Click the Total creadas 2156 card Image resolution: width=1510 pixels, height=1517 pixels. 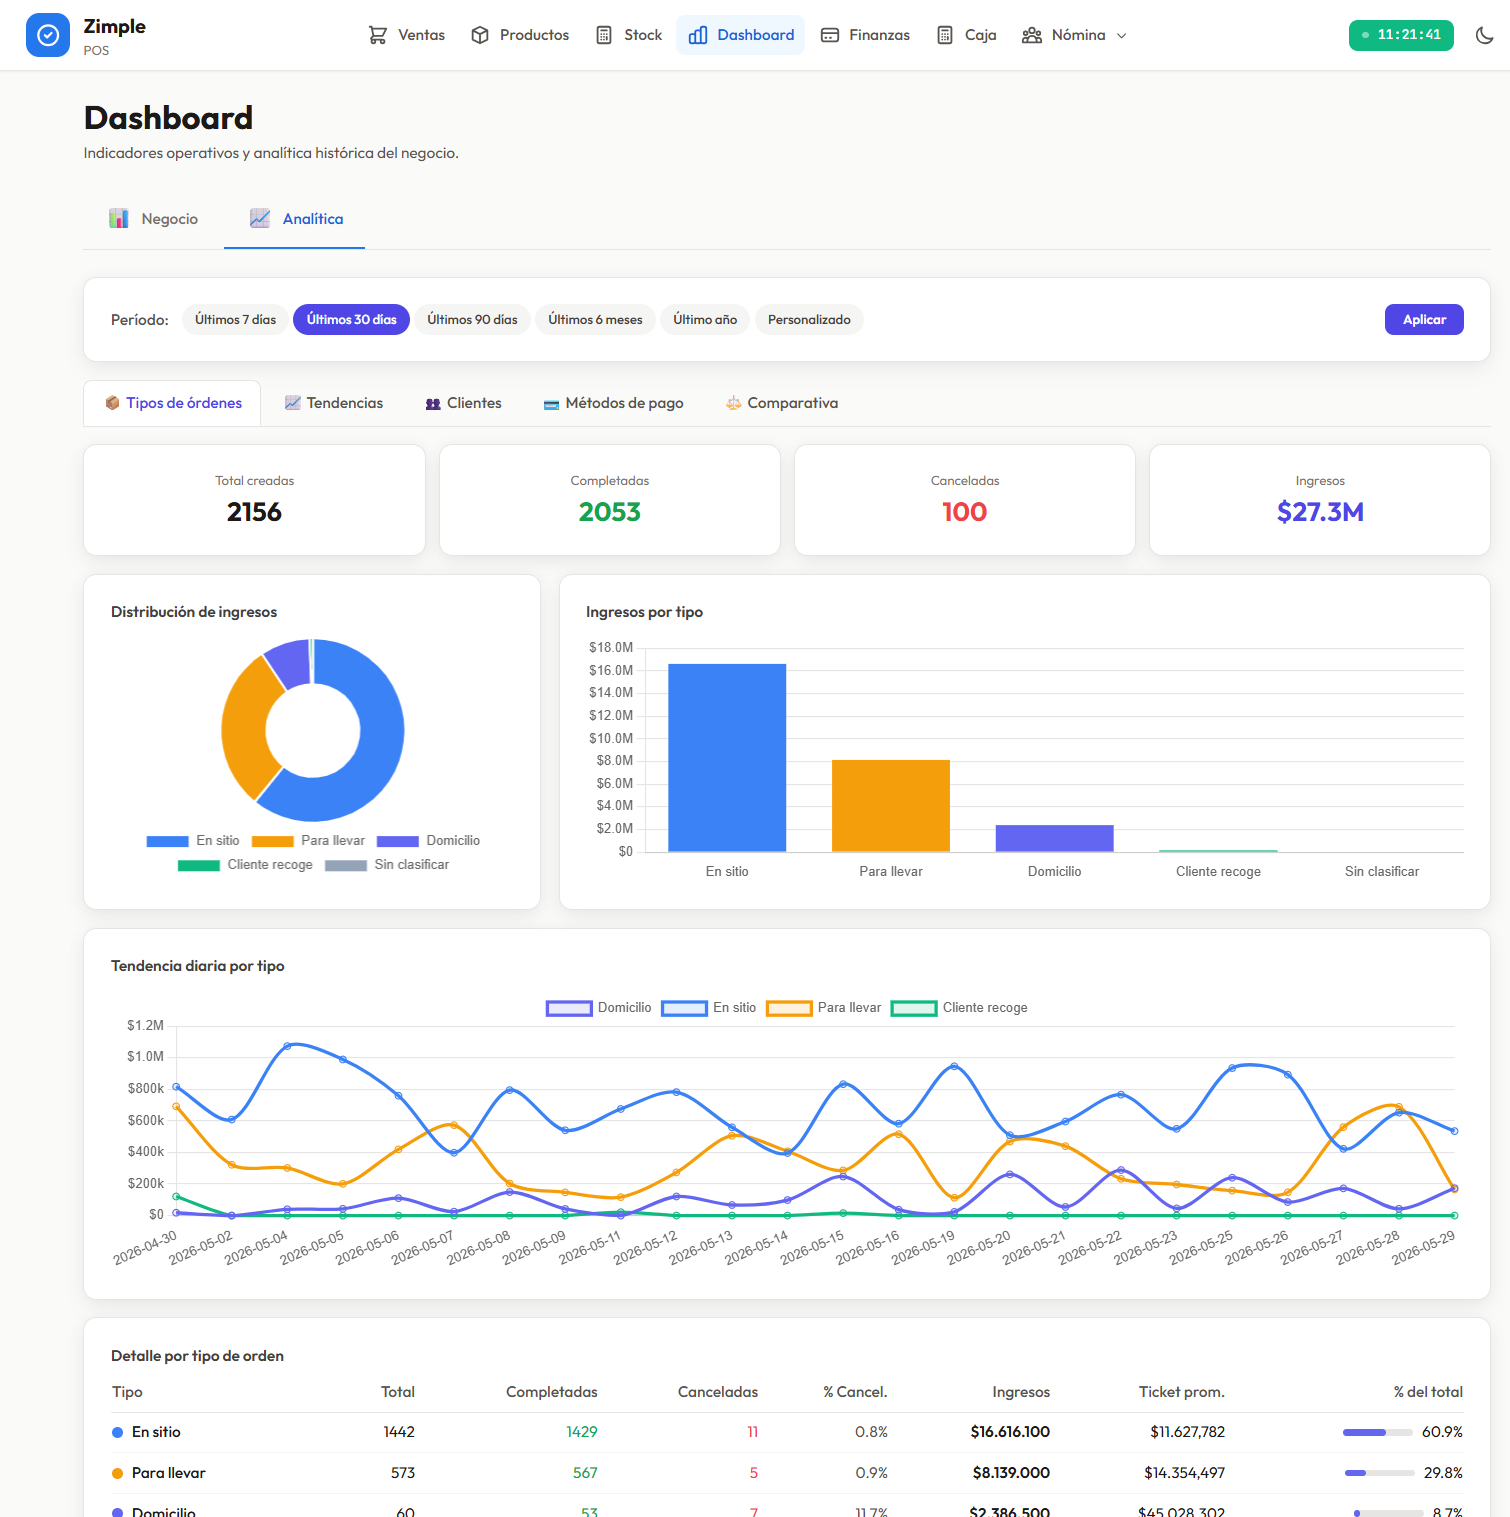255,500
